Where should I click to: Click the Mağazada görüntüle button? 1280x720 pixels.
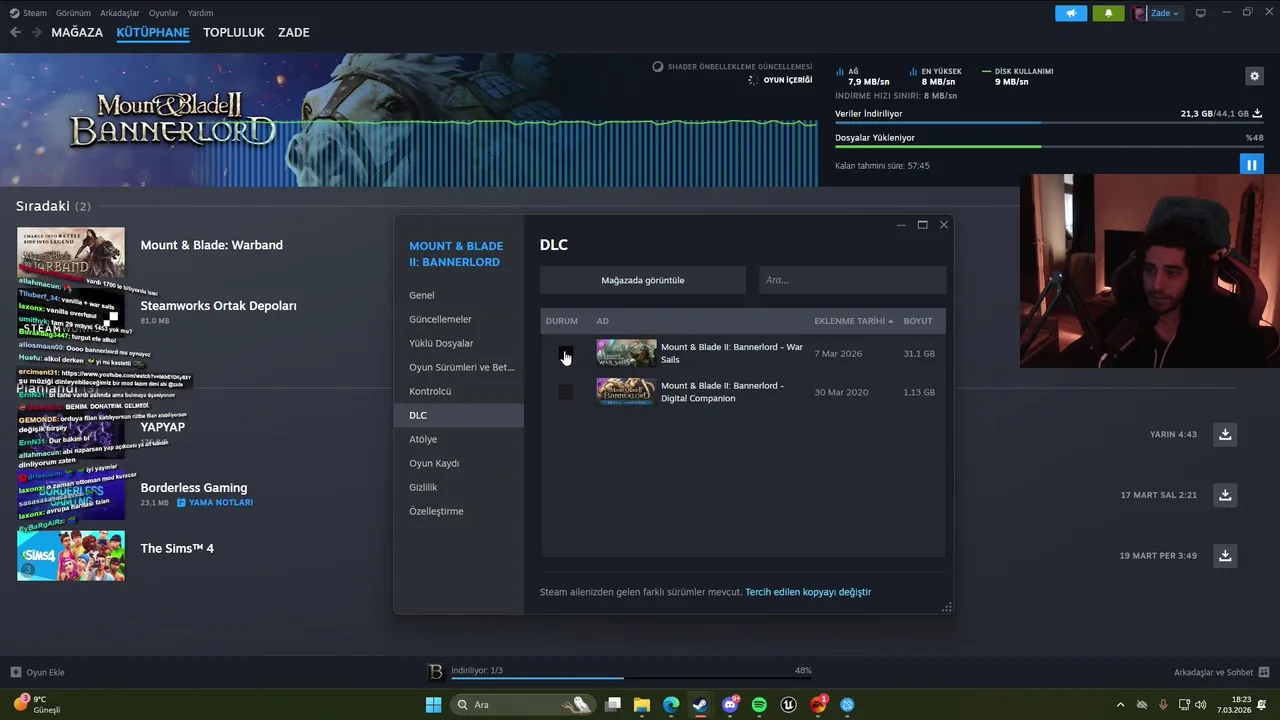643,280
